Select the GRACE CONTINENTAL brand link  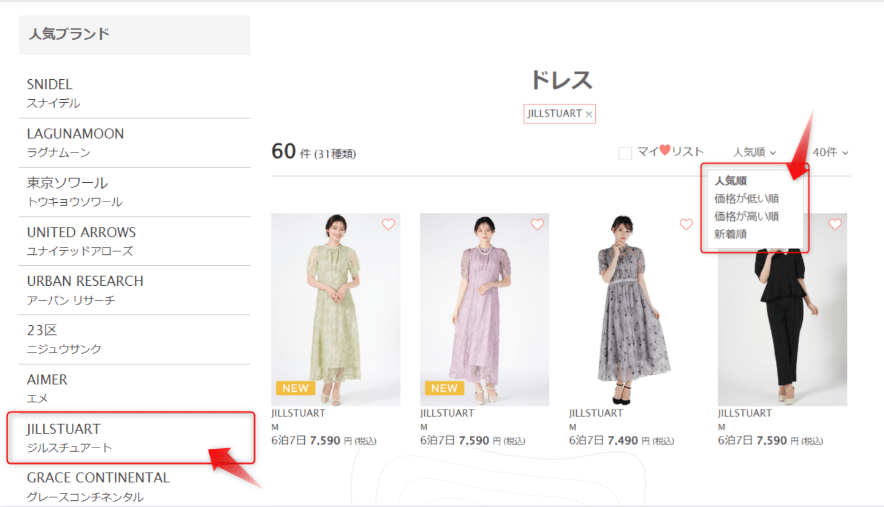tap(135, 486)
